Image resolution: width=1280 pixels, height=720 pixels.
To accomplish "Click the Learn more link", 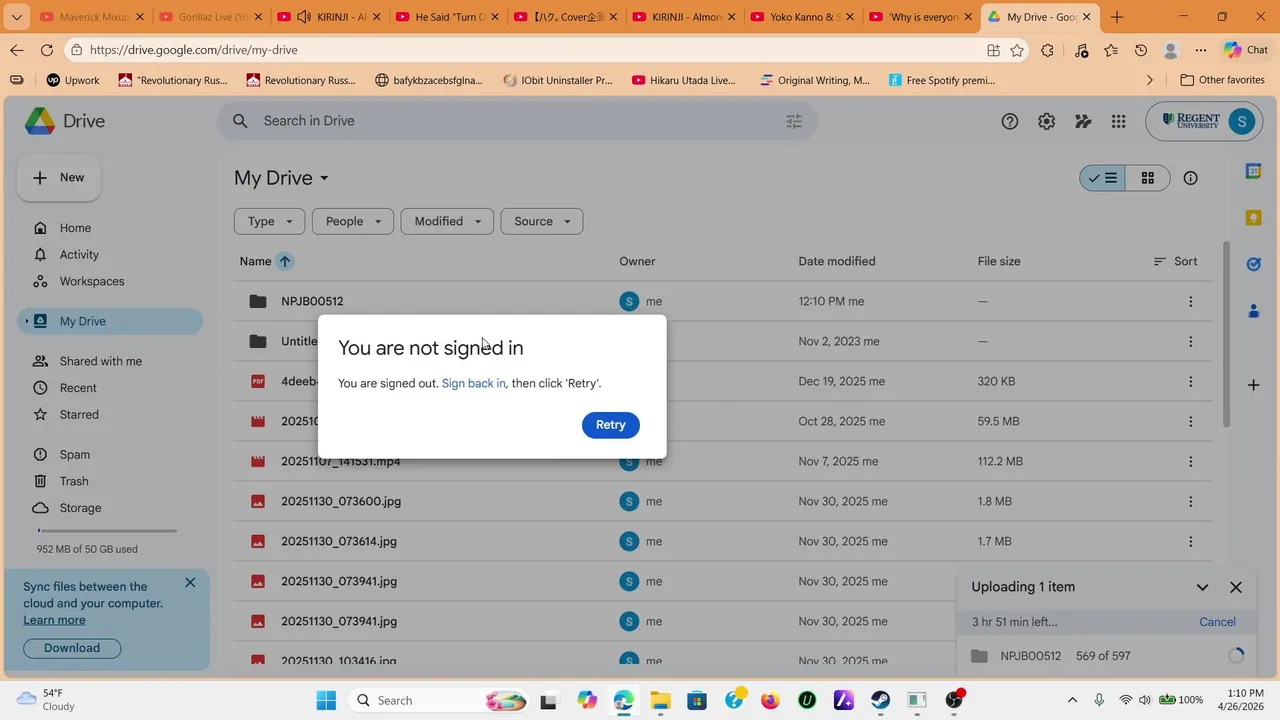I will pos(54,620).
